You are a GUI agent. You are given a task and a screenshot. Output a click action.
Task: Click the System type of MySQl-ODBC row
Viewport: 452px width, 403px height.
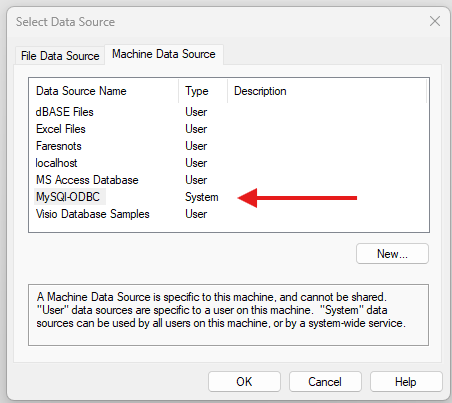[202, 197]
